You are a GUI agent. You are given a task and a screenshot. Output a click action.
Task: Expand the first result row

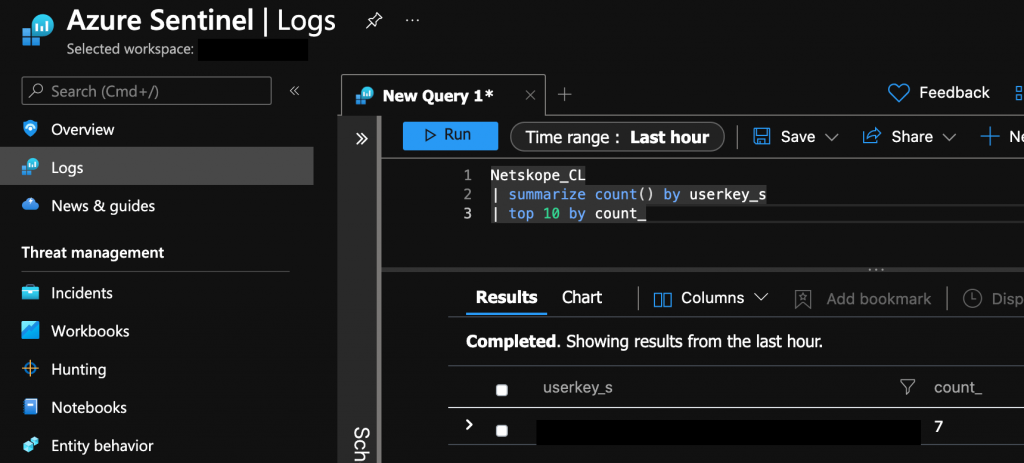tap(468, 425)
